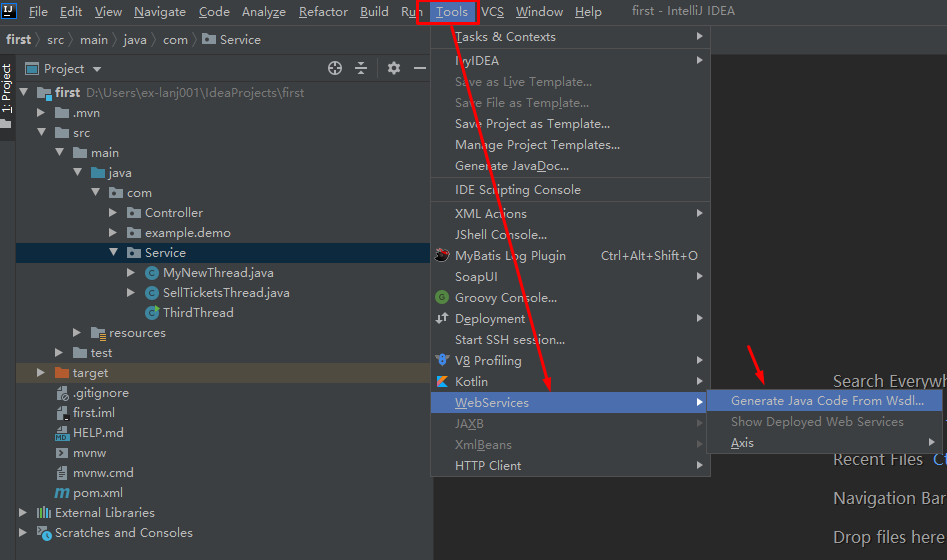Click the MyBatis Log Plugin bird icon
The height and width of the screenshot is (560, 947).
pos(442,255)
